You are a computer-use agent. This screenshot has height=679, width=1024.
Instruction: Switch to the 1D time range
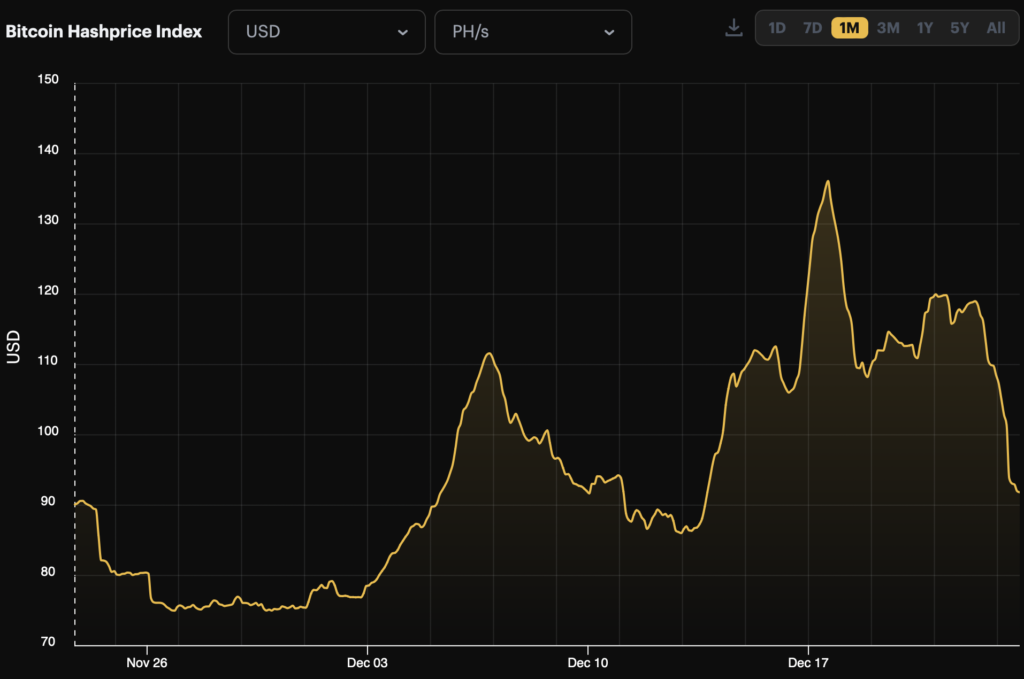click(777, 28)
